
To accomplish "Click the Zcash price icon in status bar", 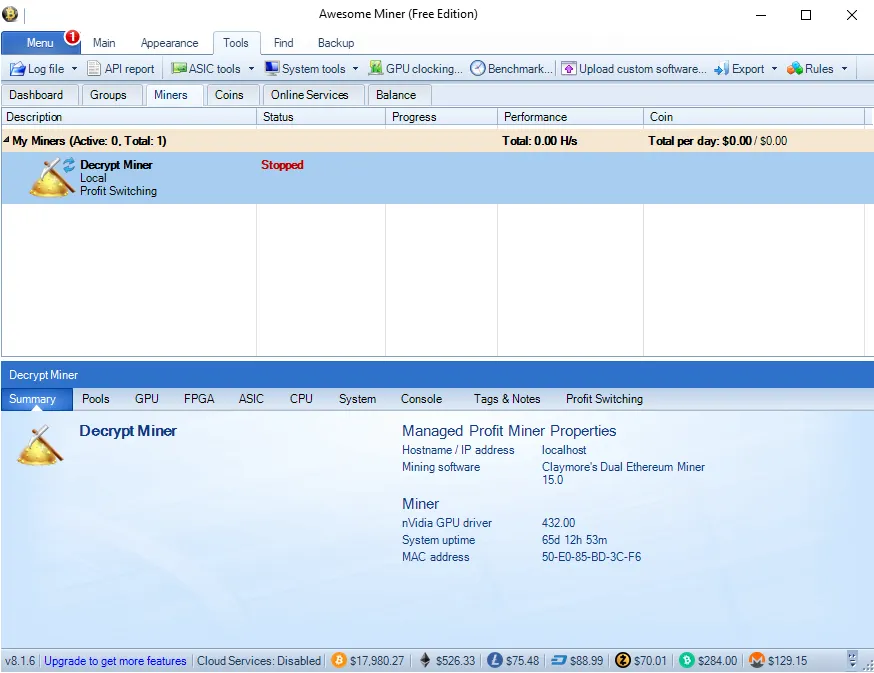I will click(623, 660).
